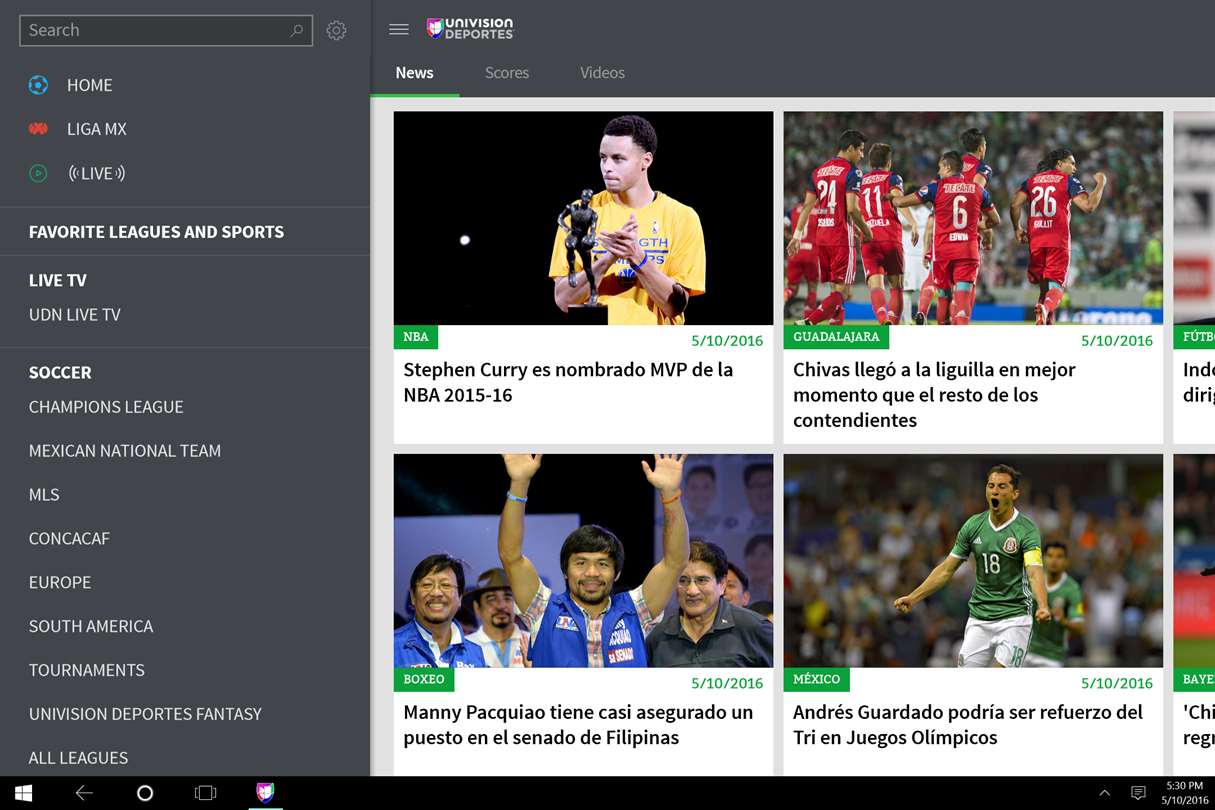The image size is (1215, 810).
Task: Open SOUTH AMERICA section
Action: point(91,627)
